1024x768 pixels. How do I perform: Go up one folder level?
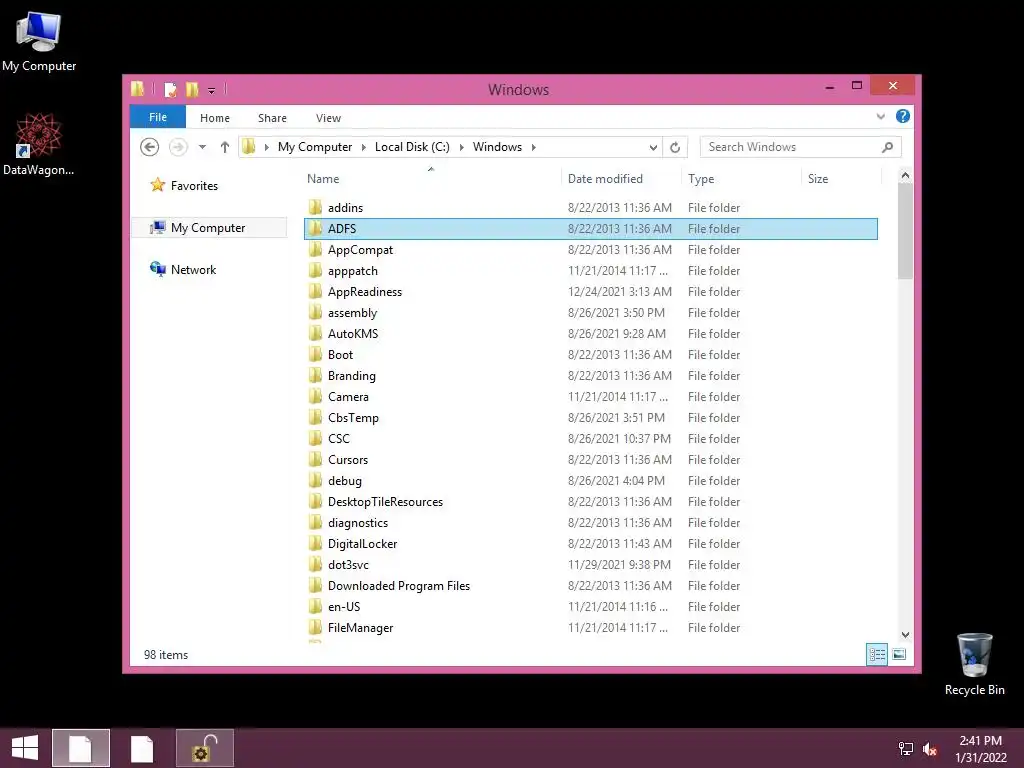click(225, 147)
